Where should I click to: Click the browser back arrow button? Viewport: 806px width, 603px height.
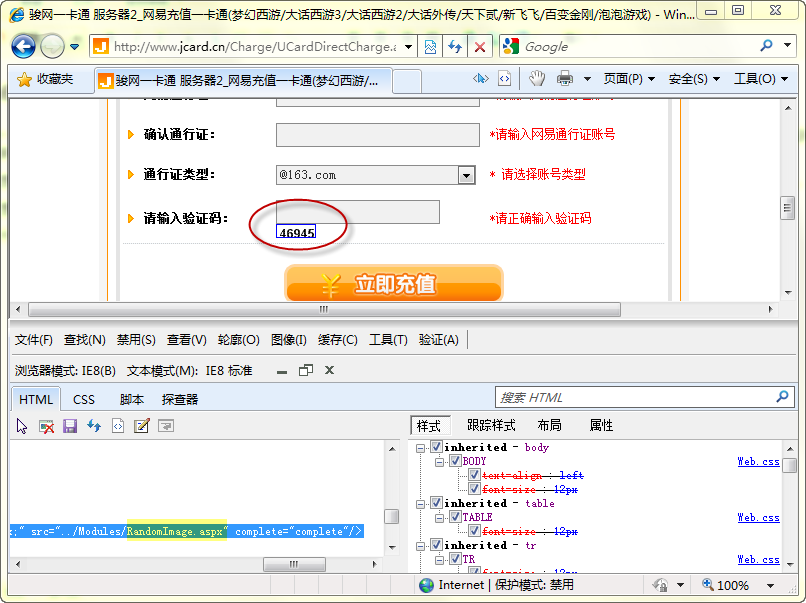[24, 46]
